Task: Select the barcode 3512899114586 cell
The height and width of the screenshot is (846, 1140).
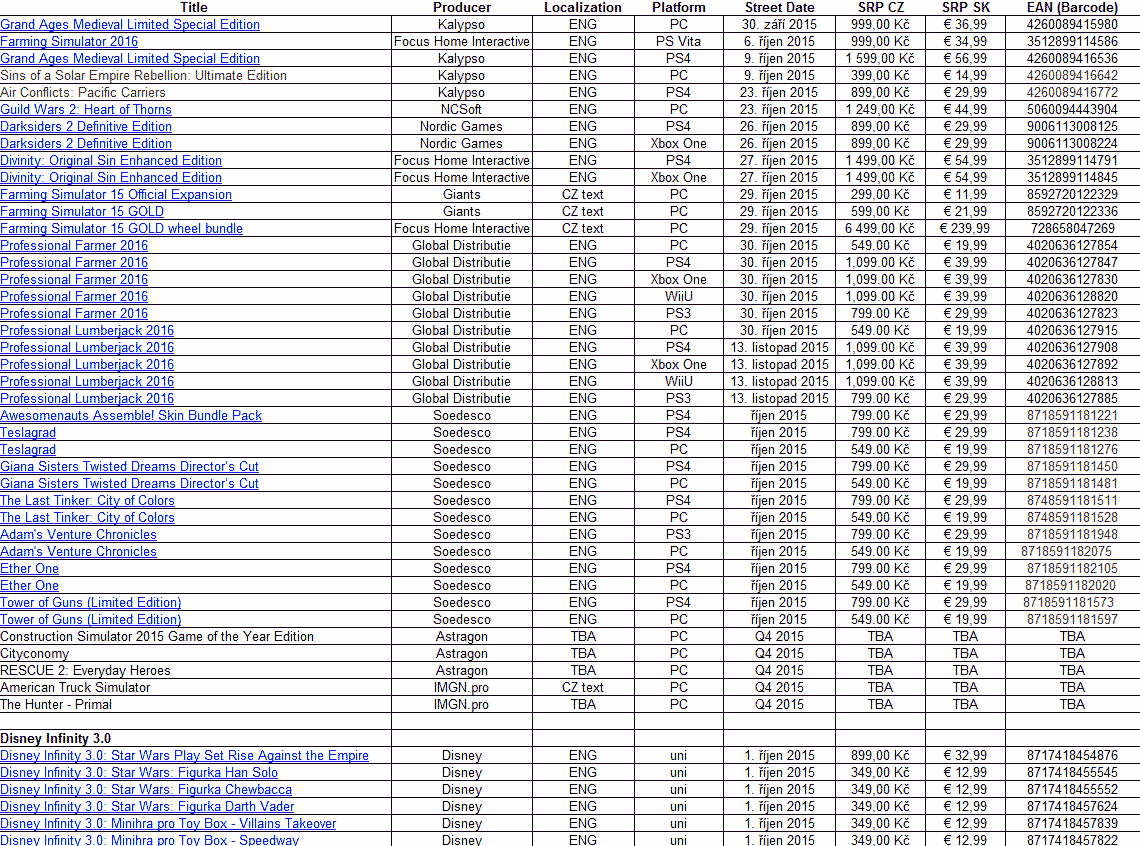Action: 1072,41
